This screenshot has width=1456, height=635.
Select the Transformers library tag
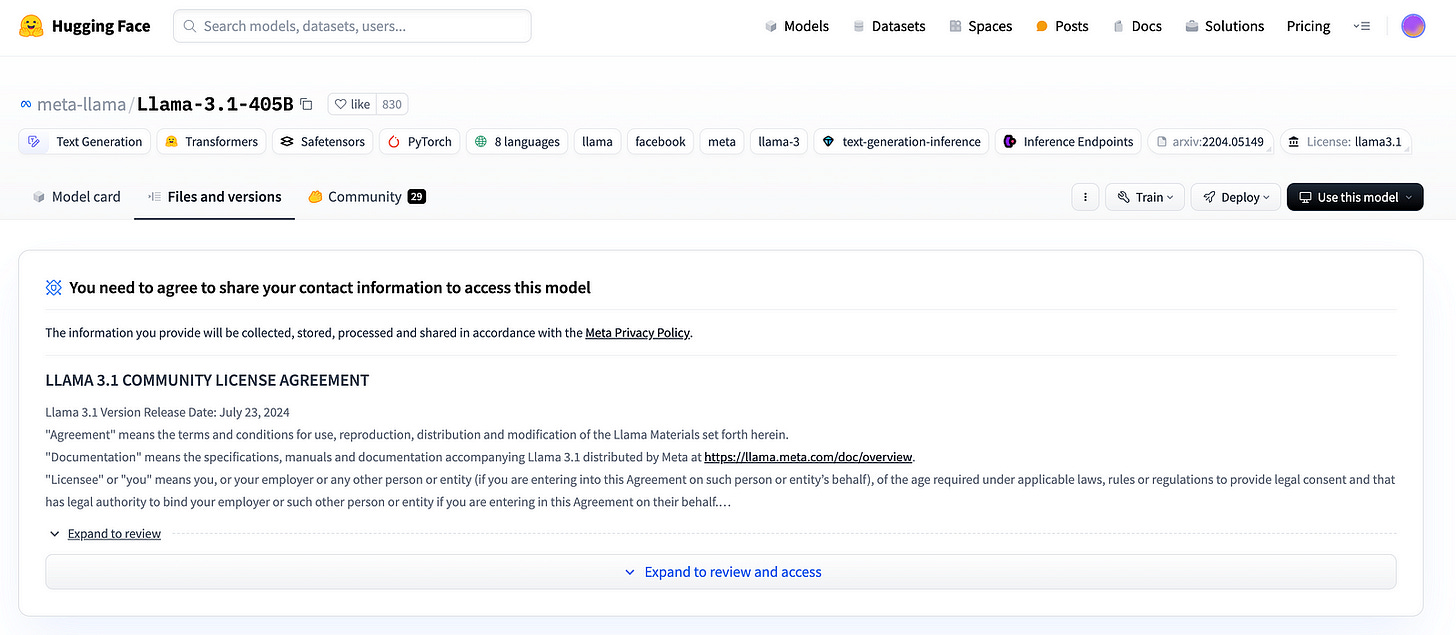[x=210, y=141]
